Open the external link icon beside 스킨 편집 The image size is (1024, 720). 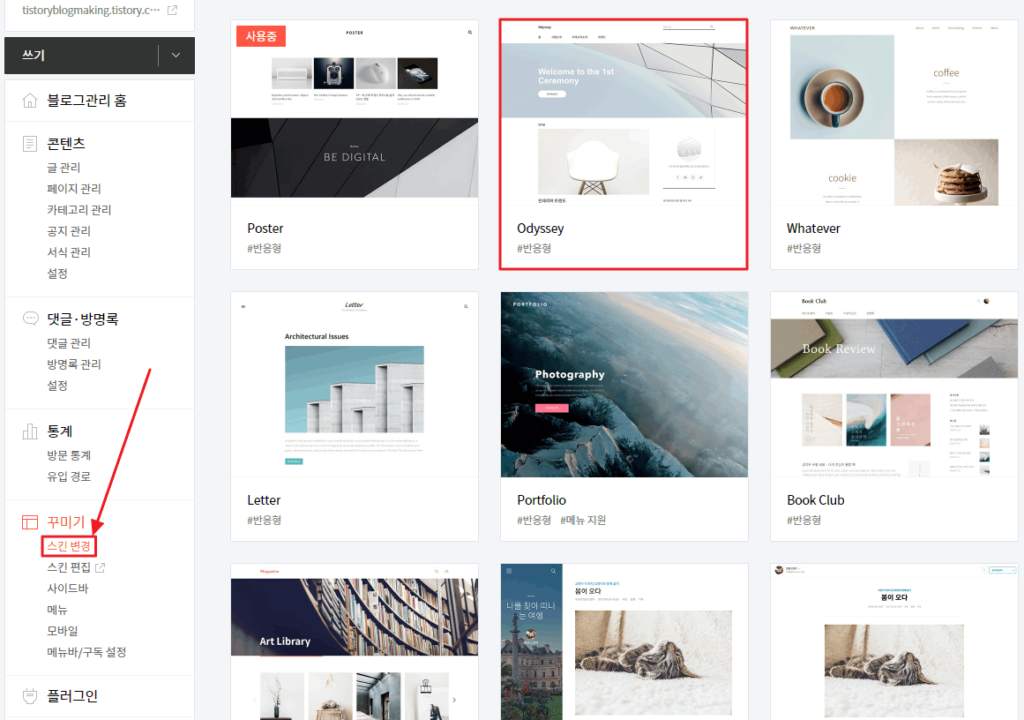101,567
